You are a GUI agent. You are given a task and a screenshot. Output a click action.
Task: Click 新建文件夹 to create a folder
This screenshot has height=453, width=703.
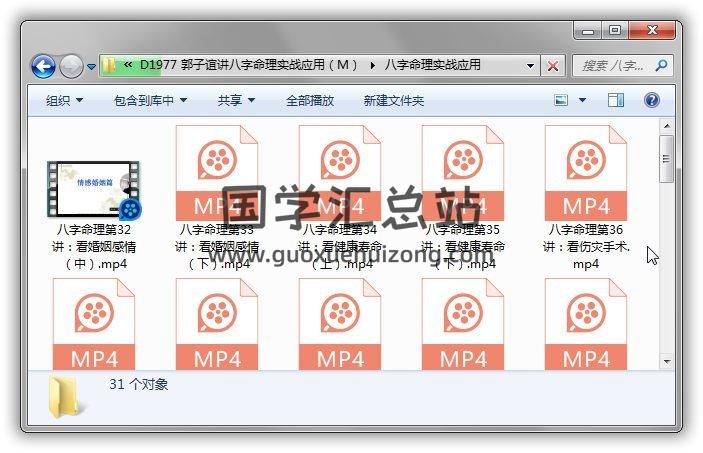click(x=394, y=100)
